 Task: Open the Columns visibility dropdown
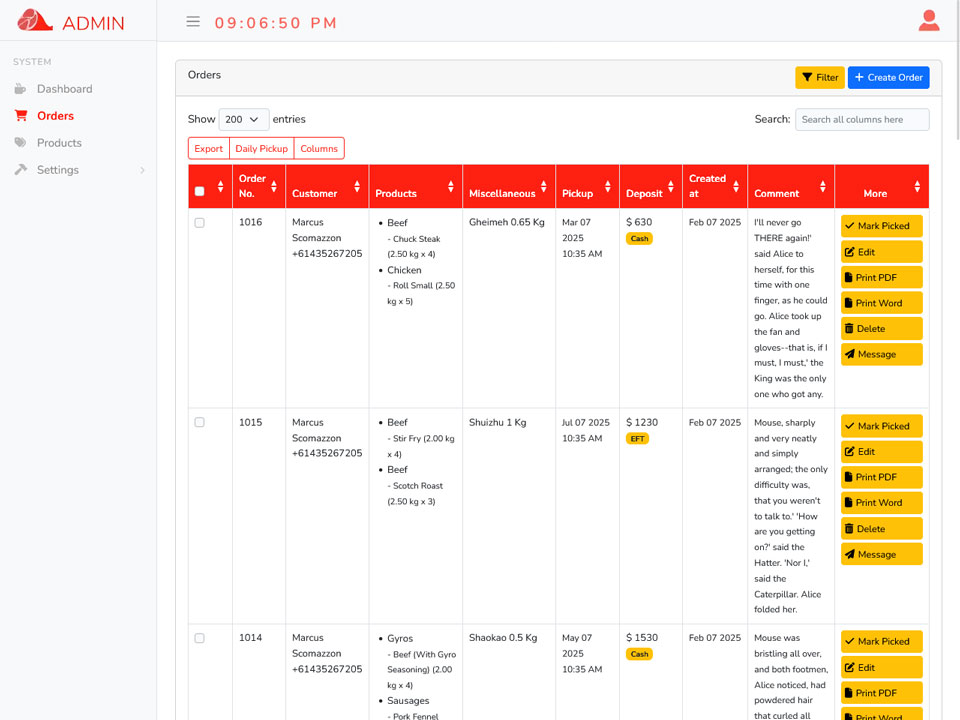(319, 149)
